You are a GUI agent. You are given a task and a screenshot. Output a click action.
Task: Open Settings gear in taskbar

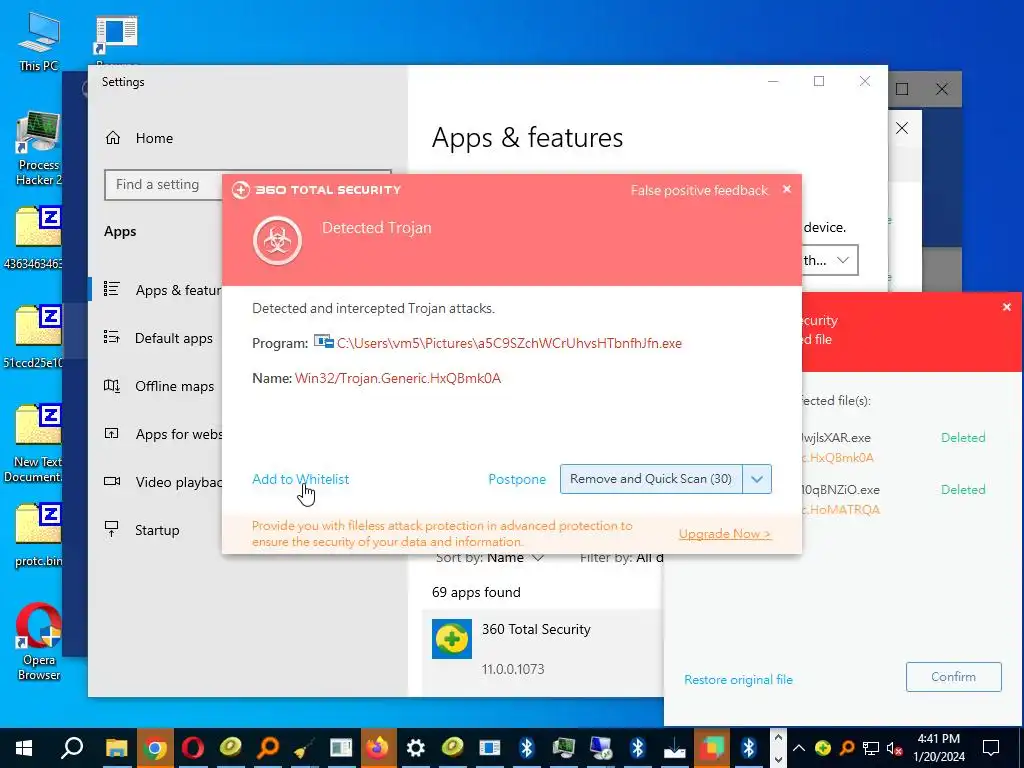pos(415,748)
